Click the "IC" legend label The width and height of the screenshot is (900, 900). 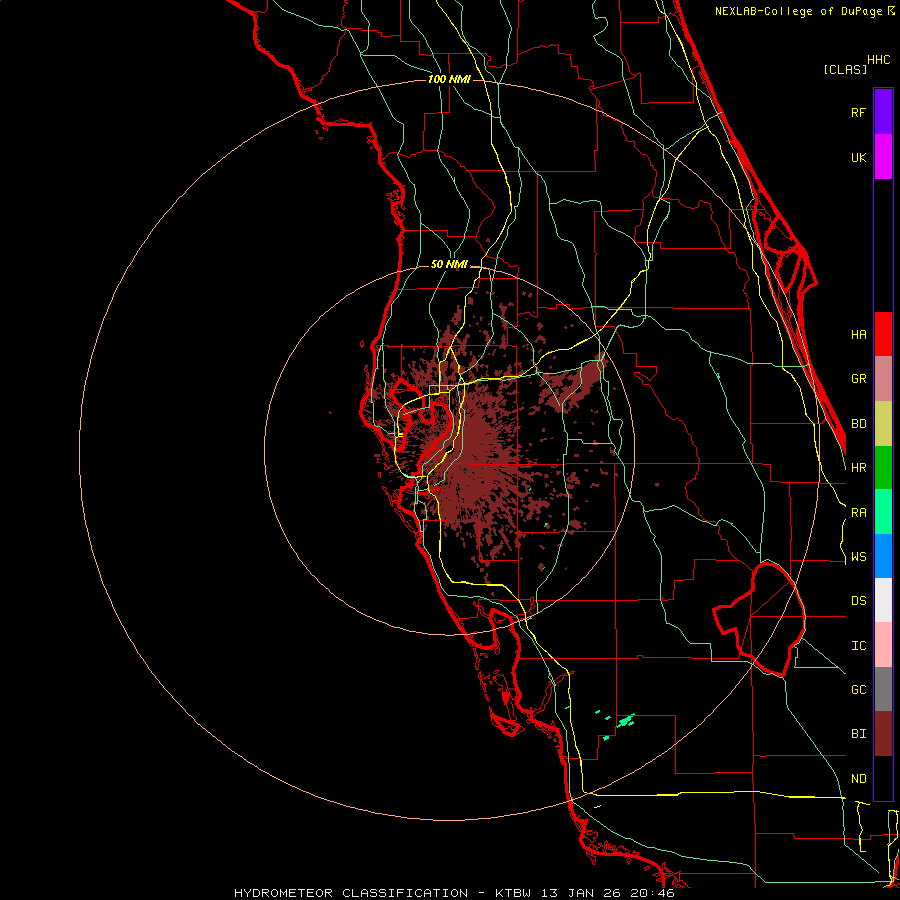858,646
